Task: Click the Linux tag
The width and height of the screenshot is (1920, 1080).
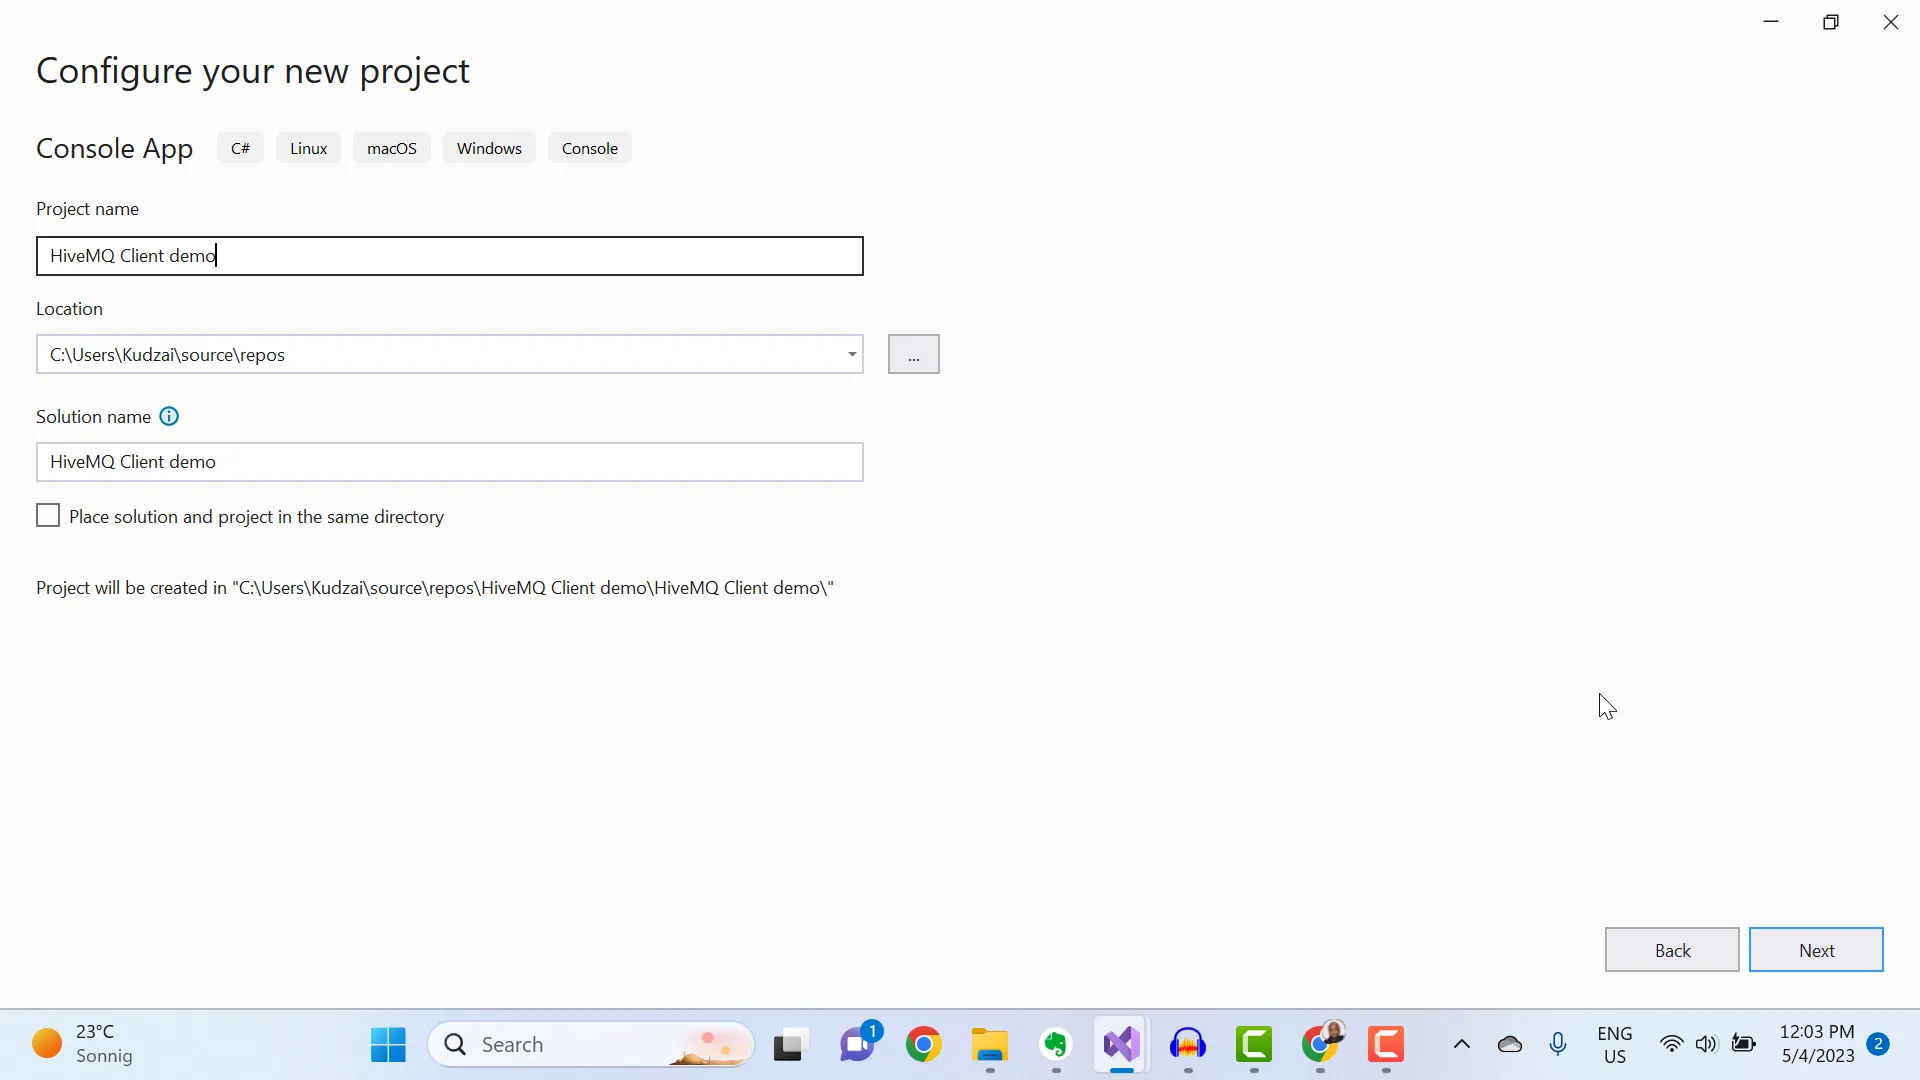Action: (x=308, y=148)
